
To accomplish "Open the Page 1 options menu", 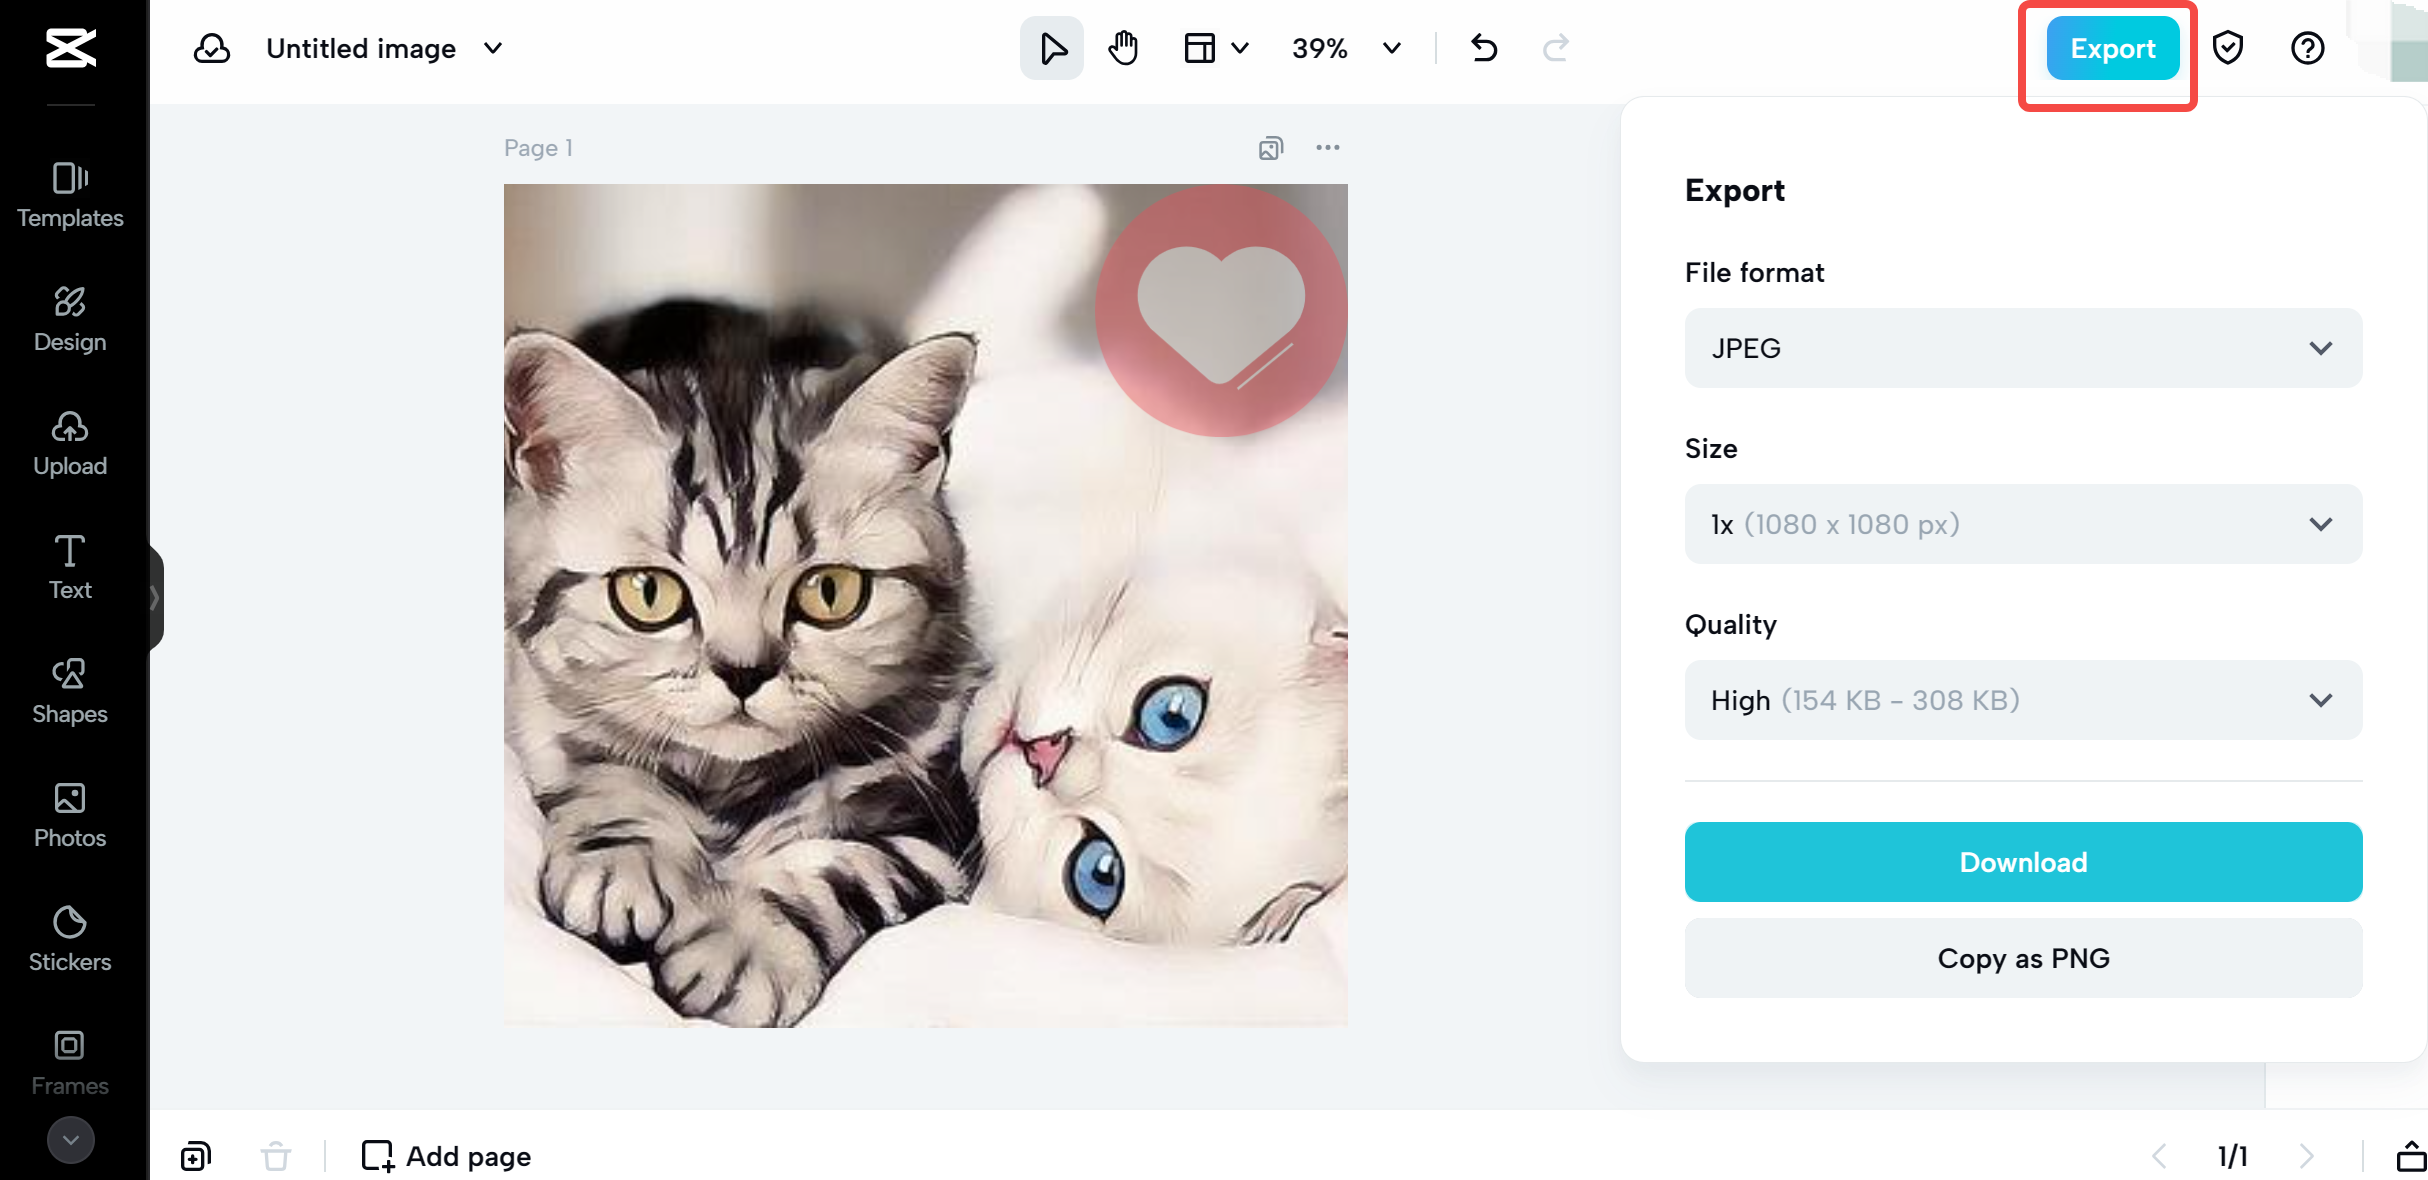I will coord(1328,147).
